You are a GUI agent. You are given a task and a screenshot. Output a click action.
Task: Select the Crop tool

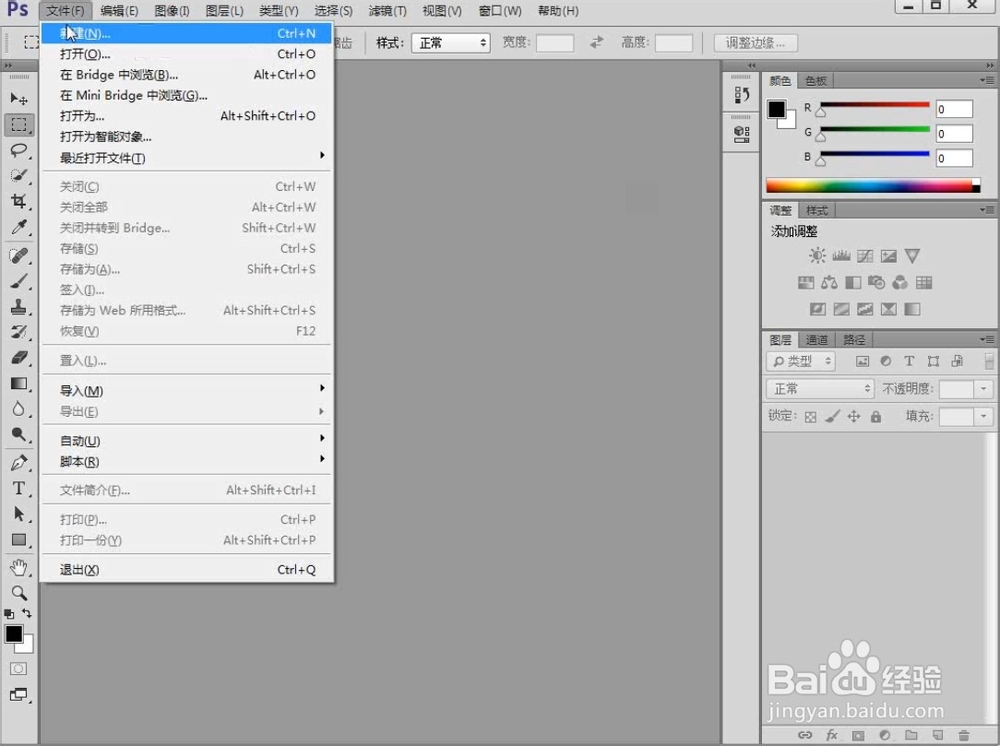click(18, 201)
